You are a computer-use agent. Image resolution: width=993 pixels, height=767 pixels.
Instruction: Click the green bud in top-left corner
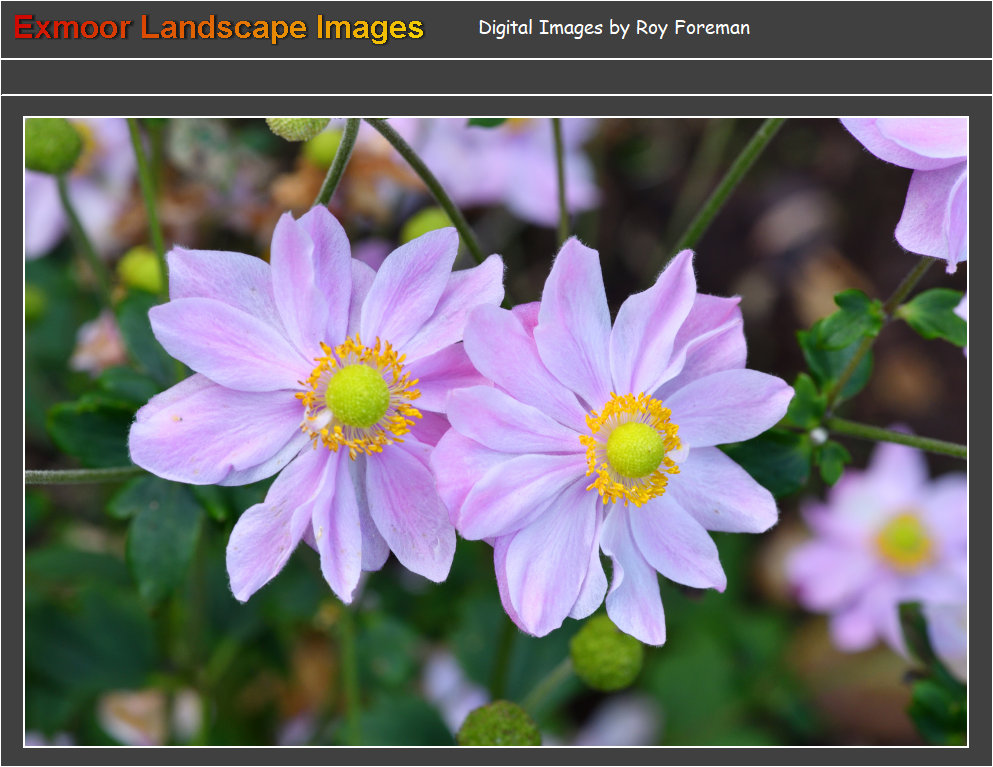52,145
